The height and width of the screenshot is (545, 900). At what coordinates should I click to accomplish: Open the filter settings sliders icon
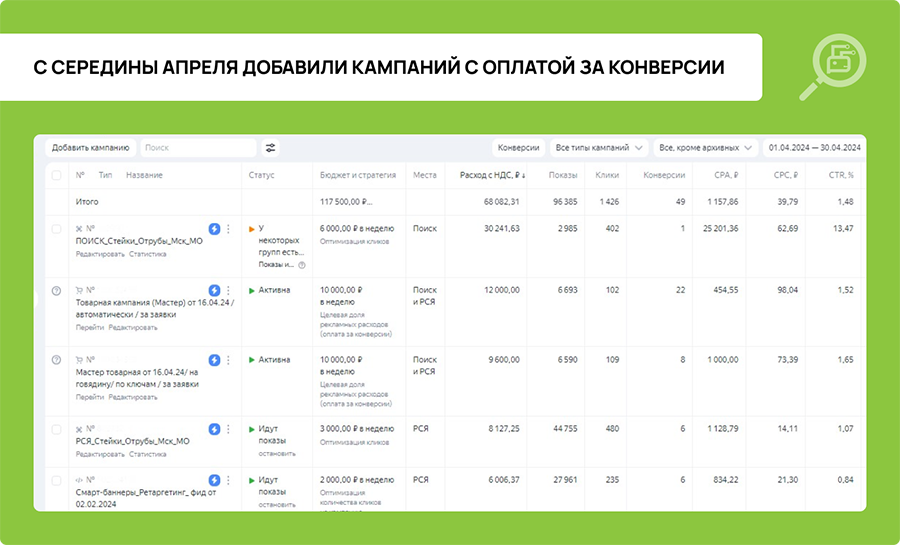(270, 148)
